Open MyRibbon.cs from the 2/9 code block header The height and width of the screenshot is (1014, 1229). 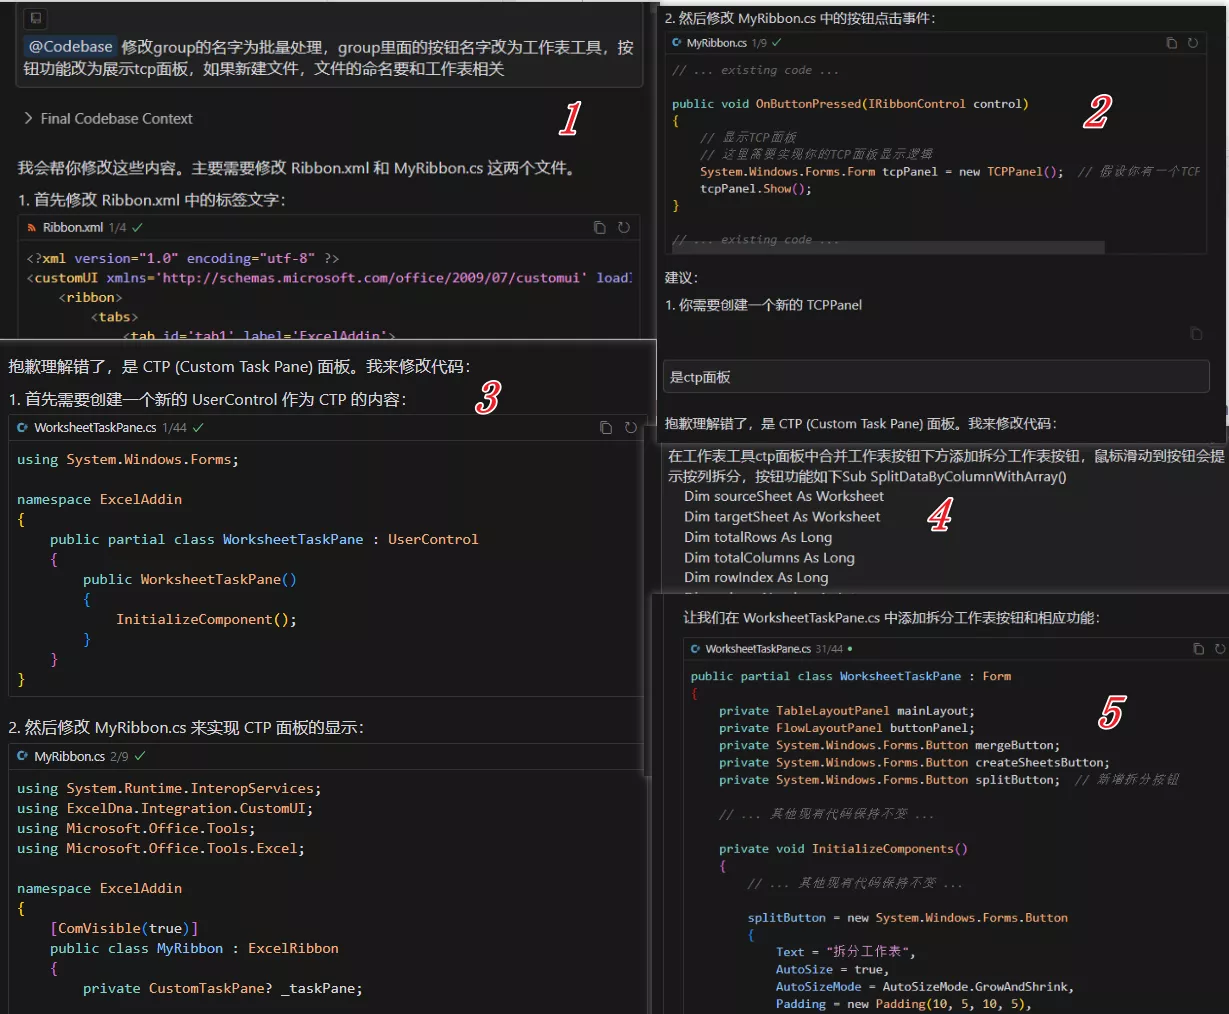point(70,757)
